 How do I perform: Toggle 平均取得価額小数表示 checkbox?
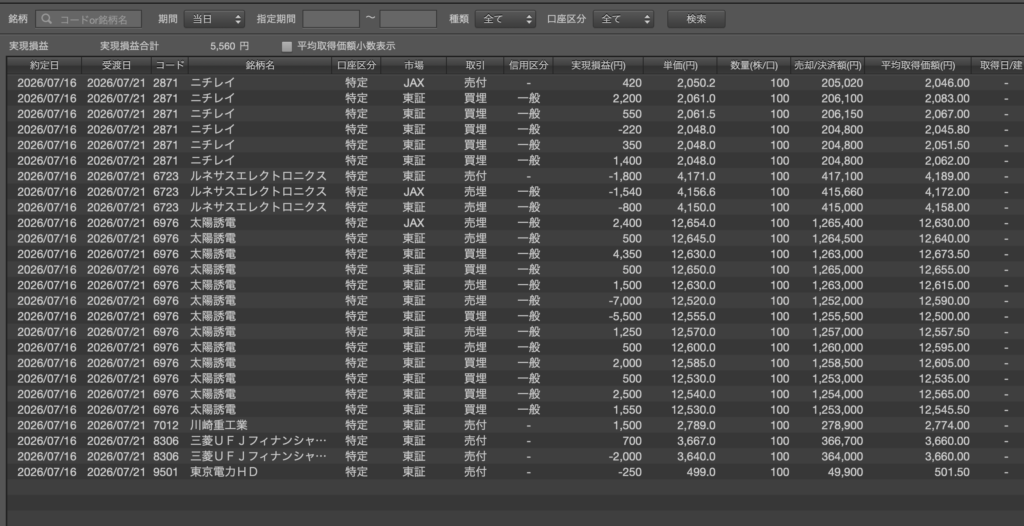pos(286,46)
